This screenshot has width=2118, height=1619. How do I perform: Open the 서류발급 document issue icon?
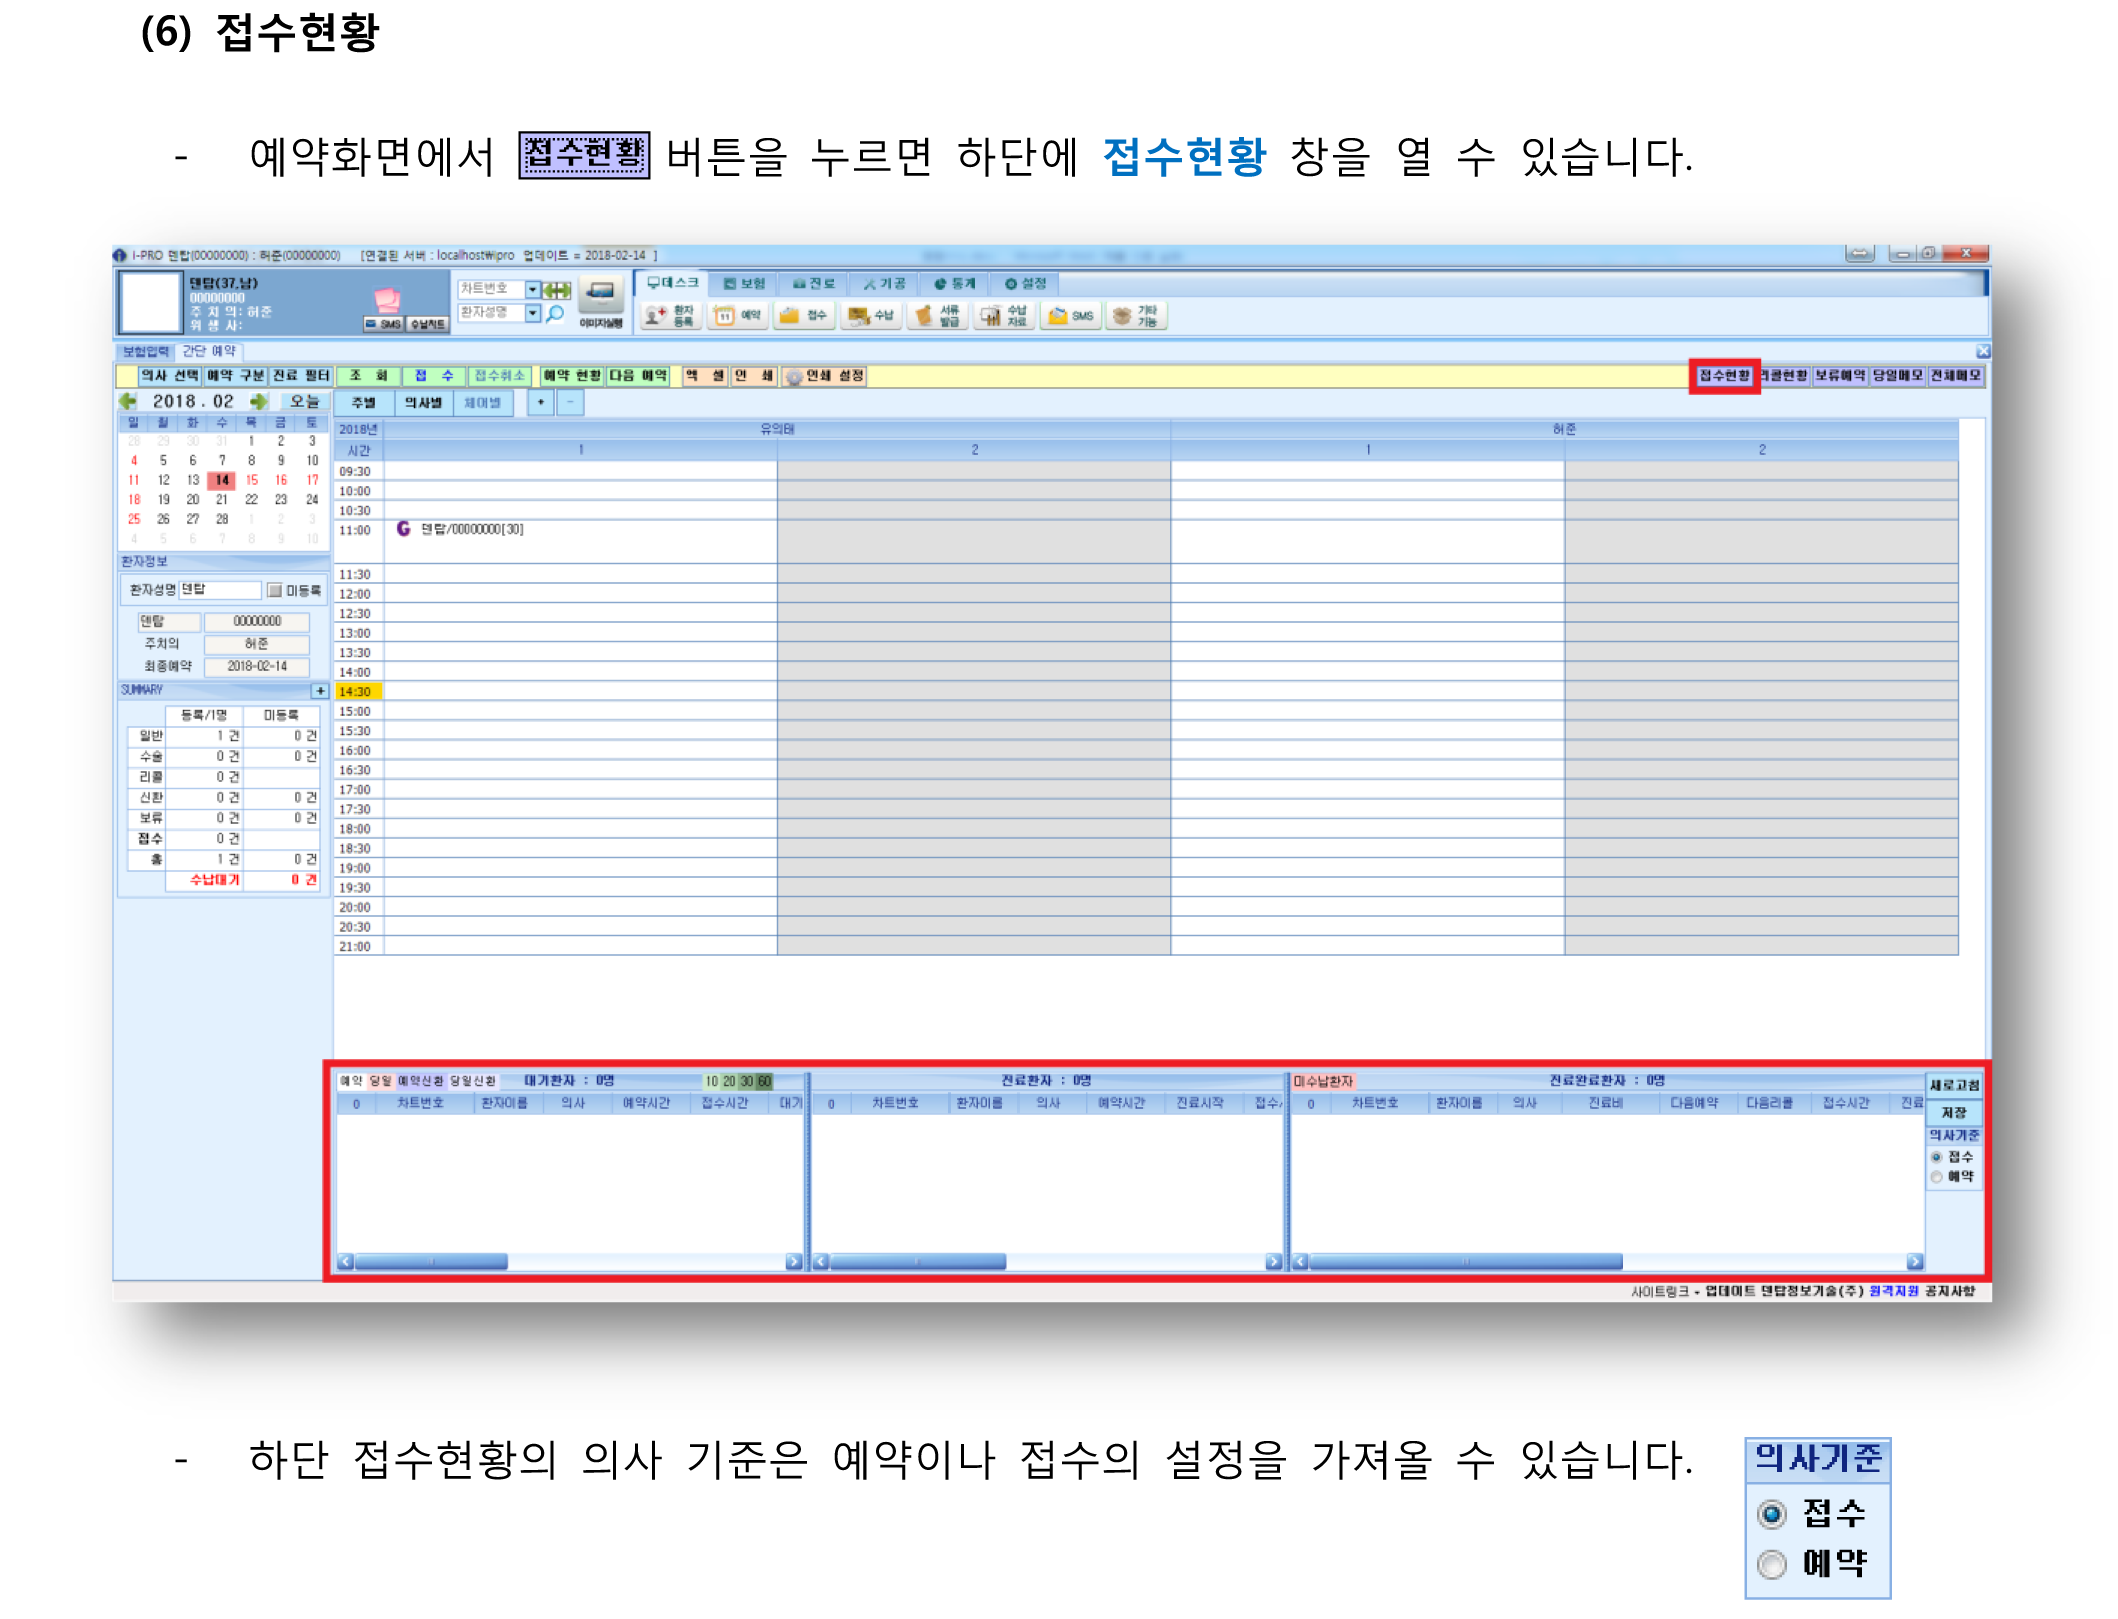coord(937,316)
